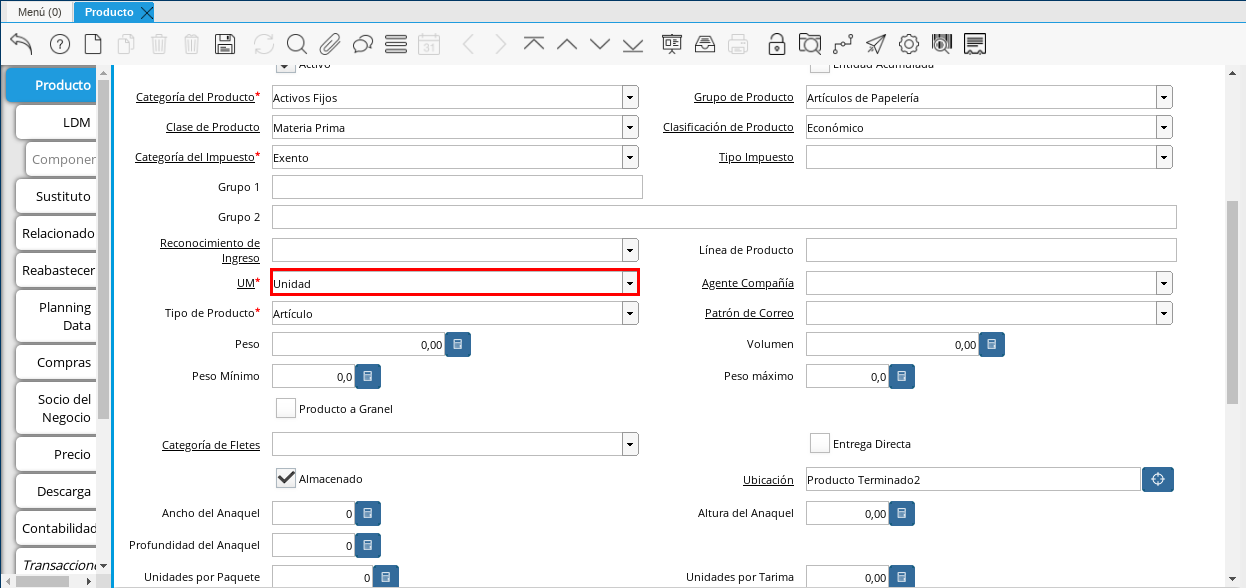Open attachments with the paperclip icon
Image resolution: width=1246 pixels, height=588 pixels.
(x=330, y=44)
